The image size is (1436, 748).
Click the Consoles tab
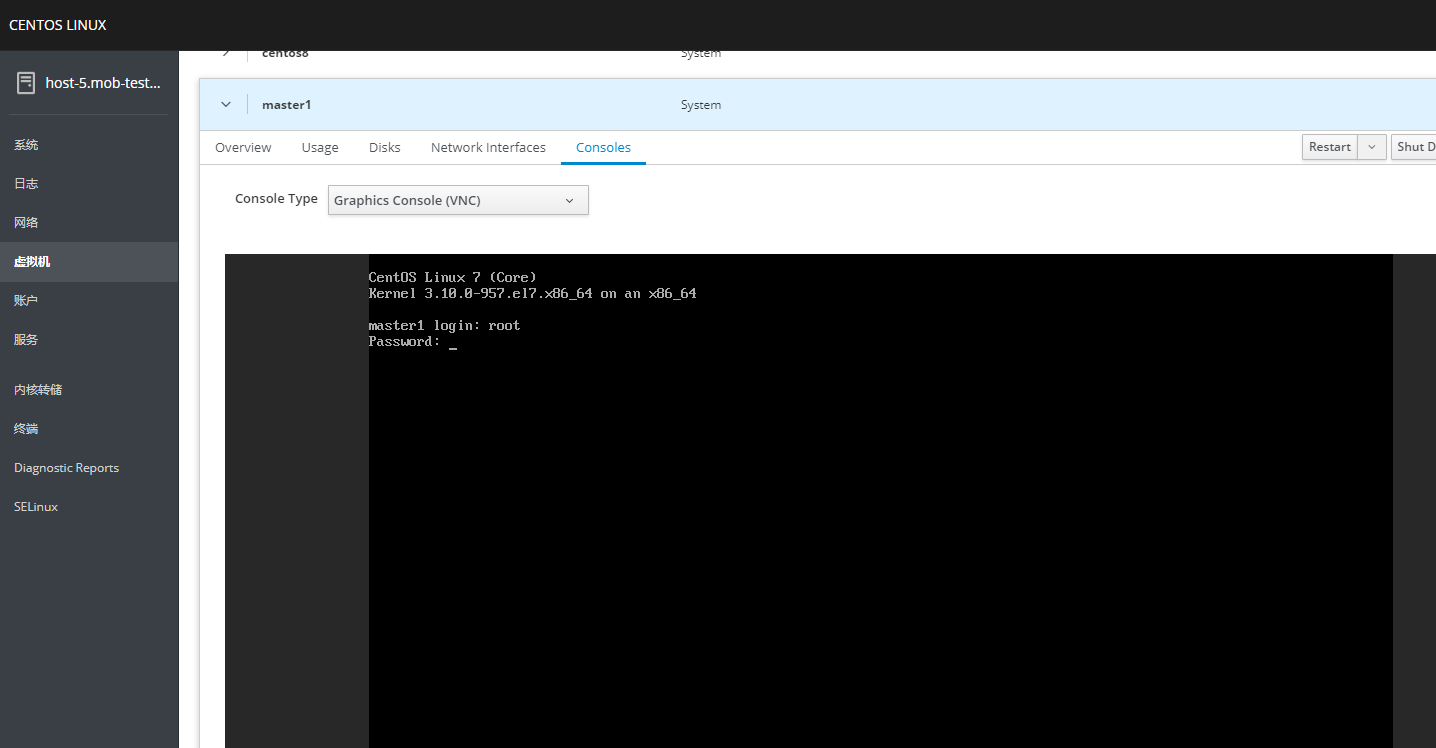(603, 148)
